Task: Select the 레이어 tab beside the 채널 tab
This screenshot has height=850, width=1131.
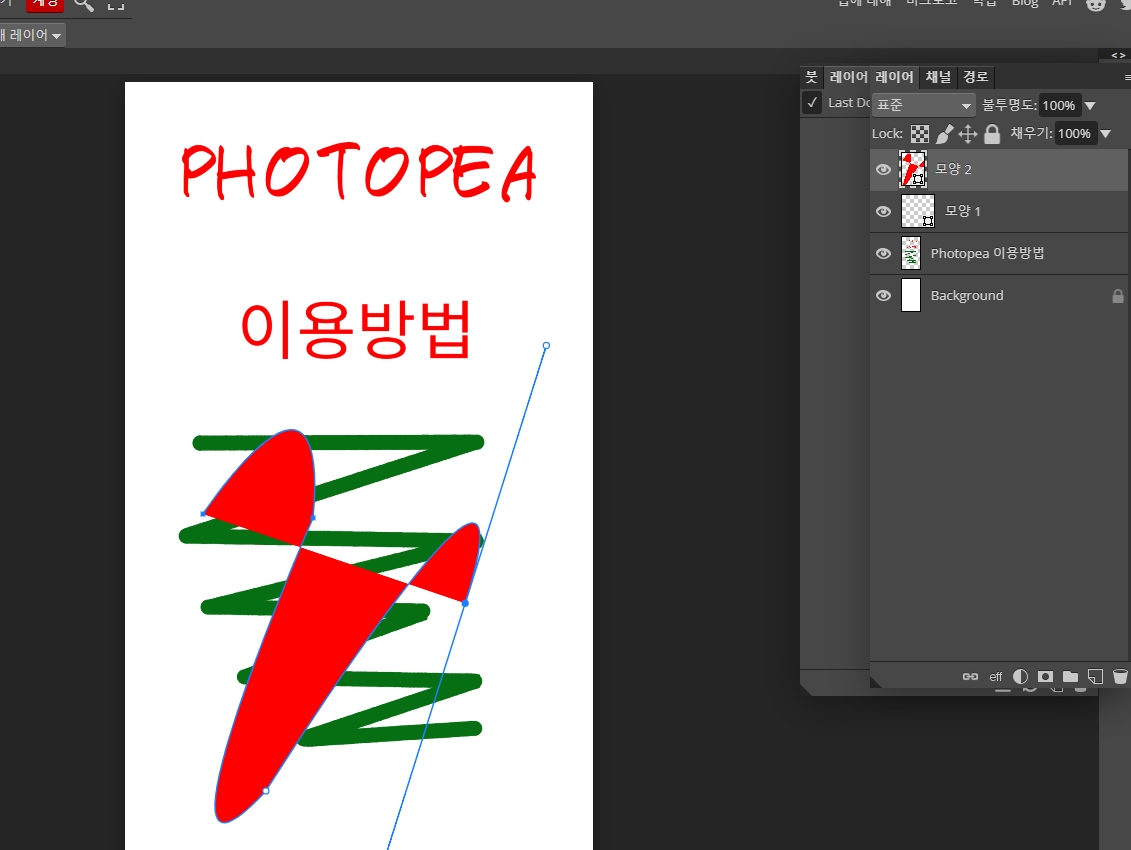Action: click(x=894, y=76)
